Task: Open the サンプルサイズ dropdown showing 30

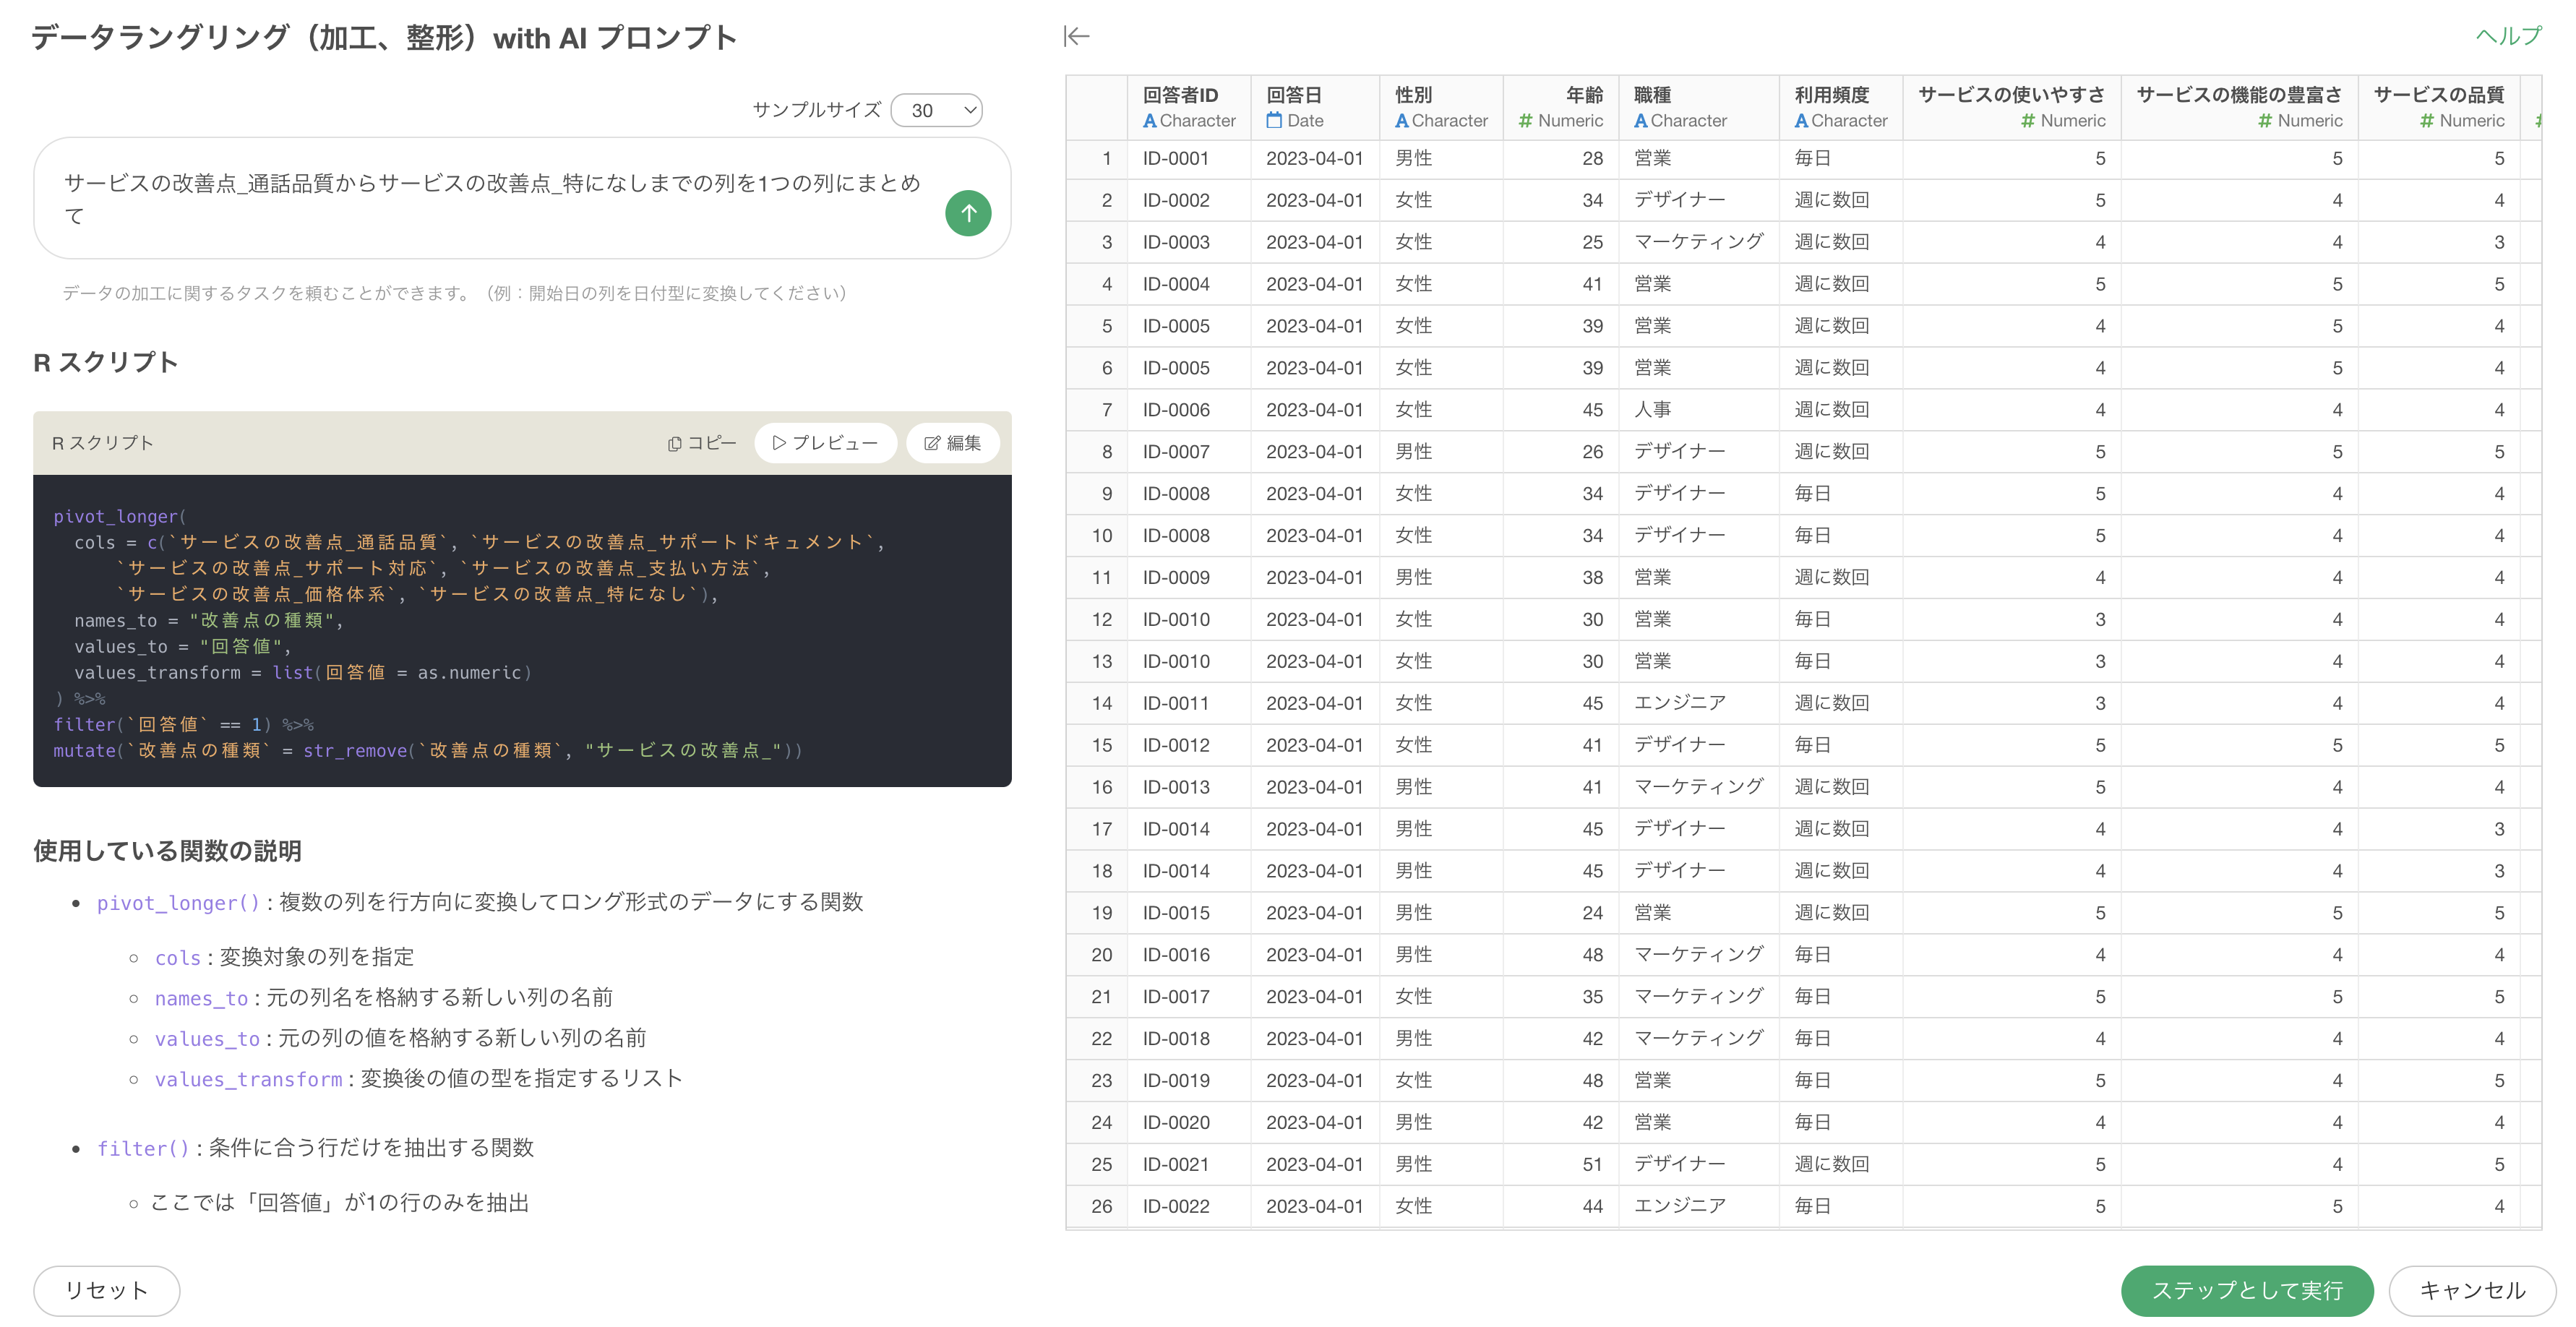Action: point(936,110)
